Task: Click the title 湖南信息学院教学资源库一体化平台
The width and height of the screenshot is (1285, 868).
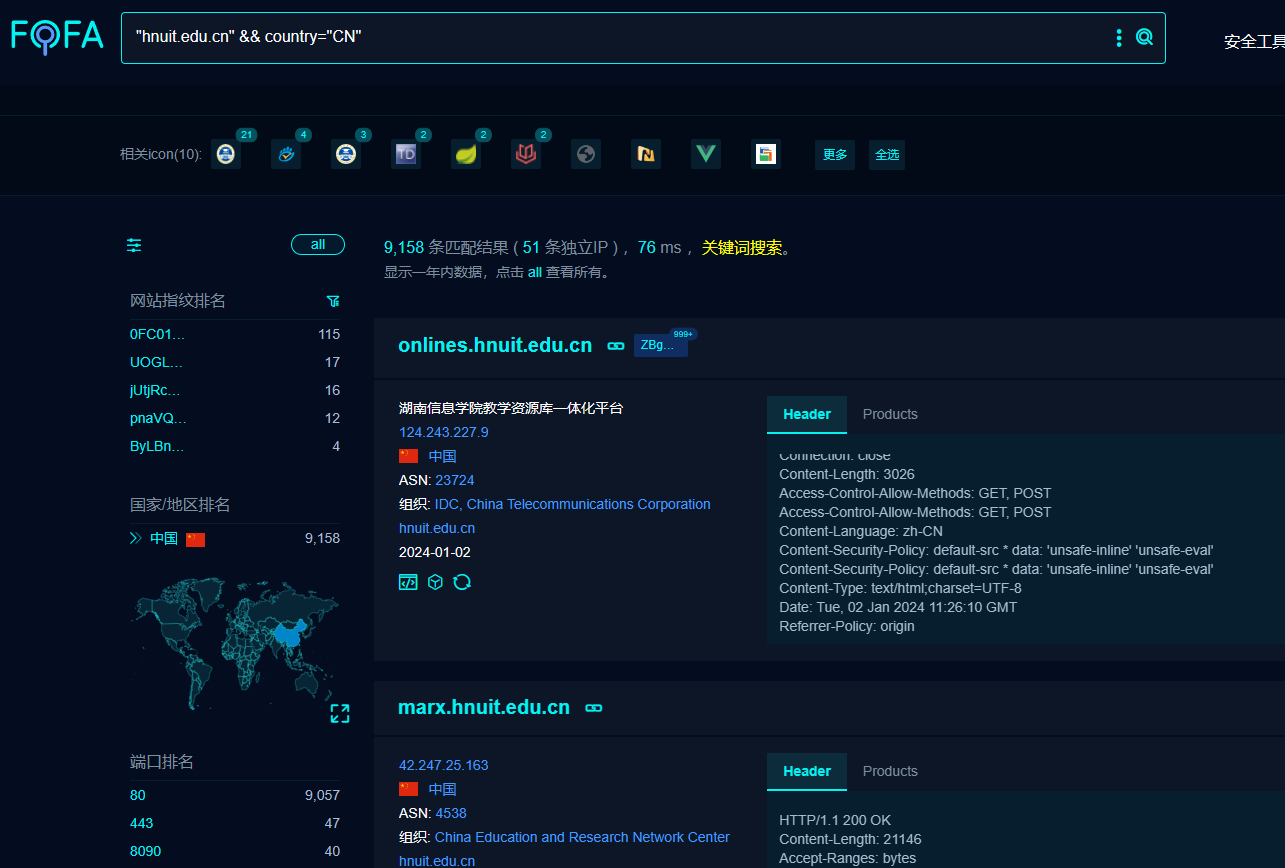Action: (x=511, y=408)
